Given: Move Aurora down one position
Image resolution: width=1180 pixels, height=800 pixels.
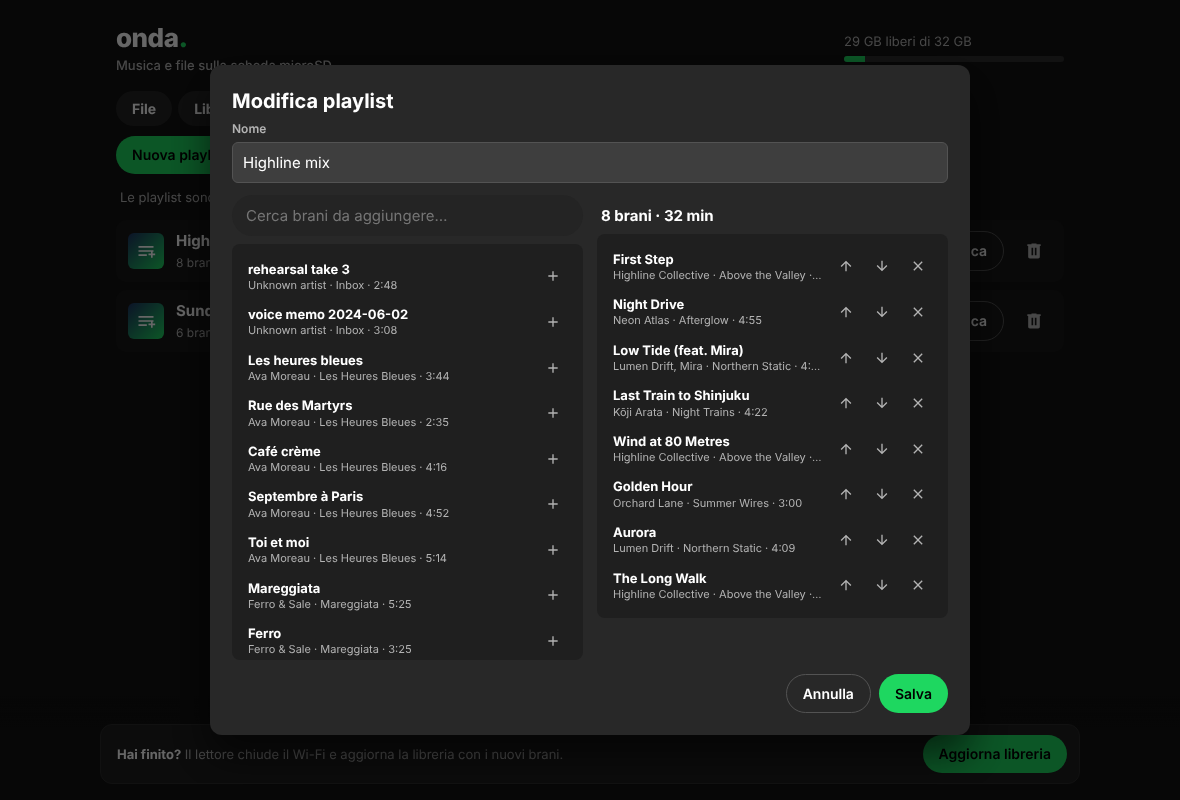Looking at the screenshot, I should [881, 540].
